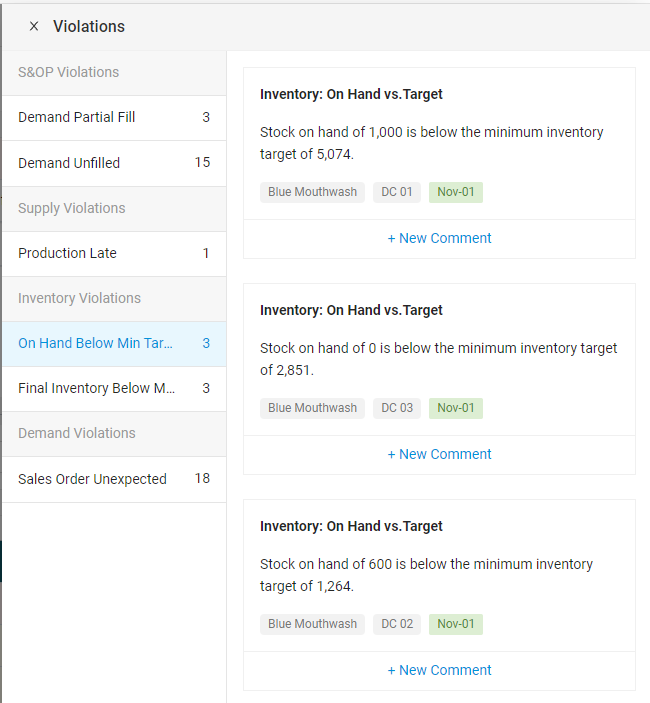The height and width of the screenshot is (703, 650).
Task: Select Demand Partial Fill violations
Action: (x=113, y=117)
